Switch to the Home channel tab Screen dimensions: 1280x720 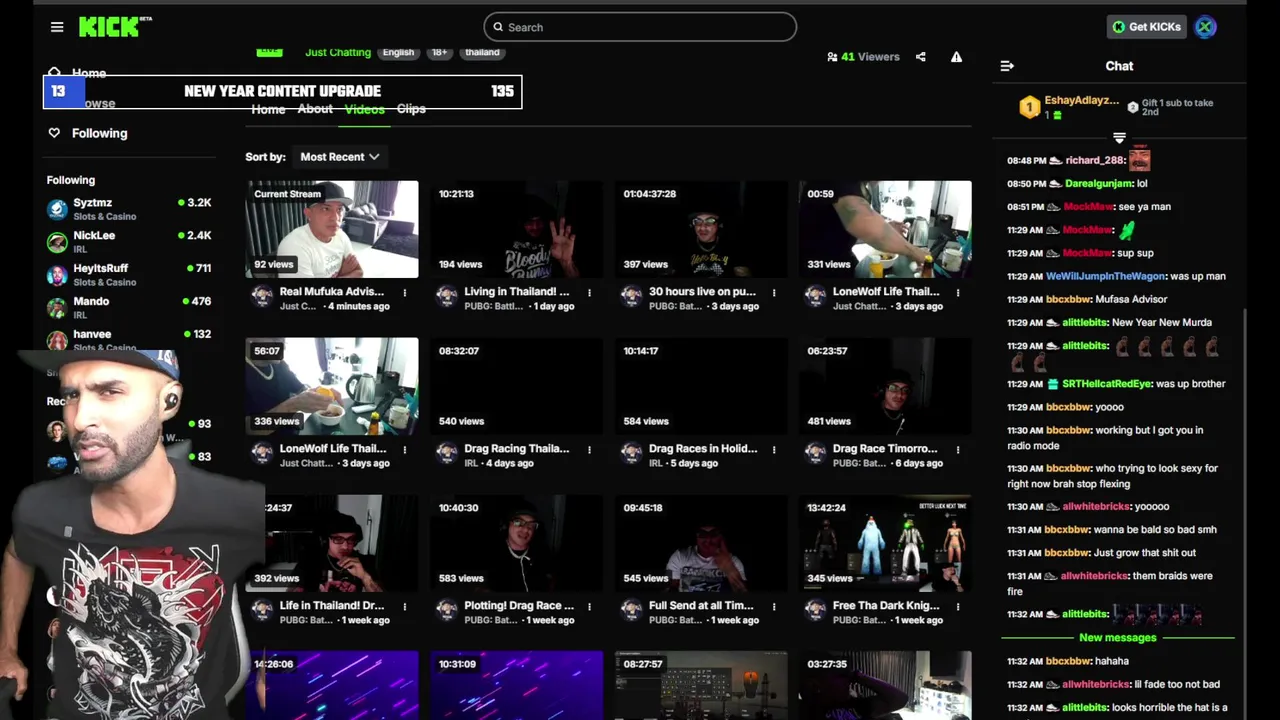click(x=268, y=109)
